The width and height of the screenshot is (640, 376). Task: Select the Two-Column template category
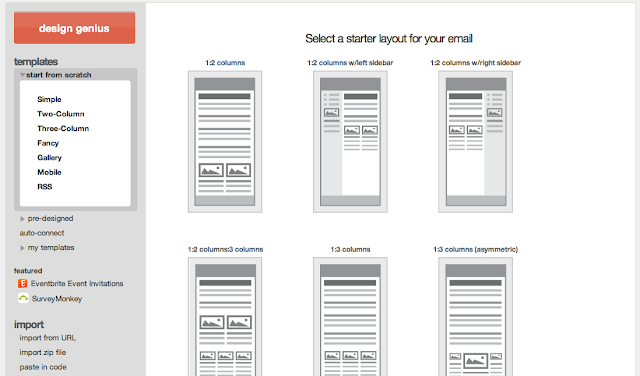tap(61, 114)
